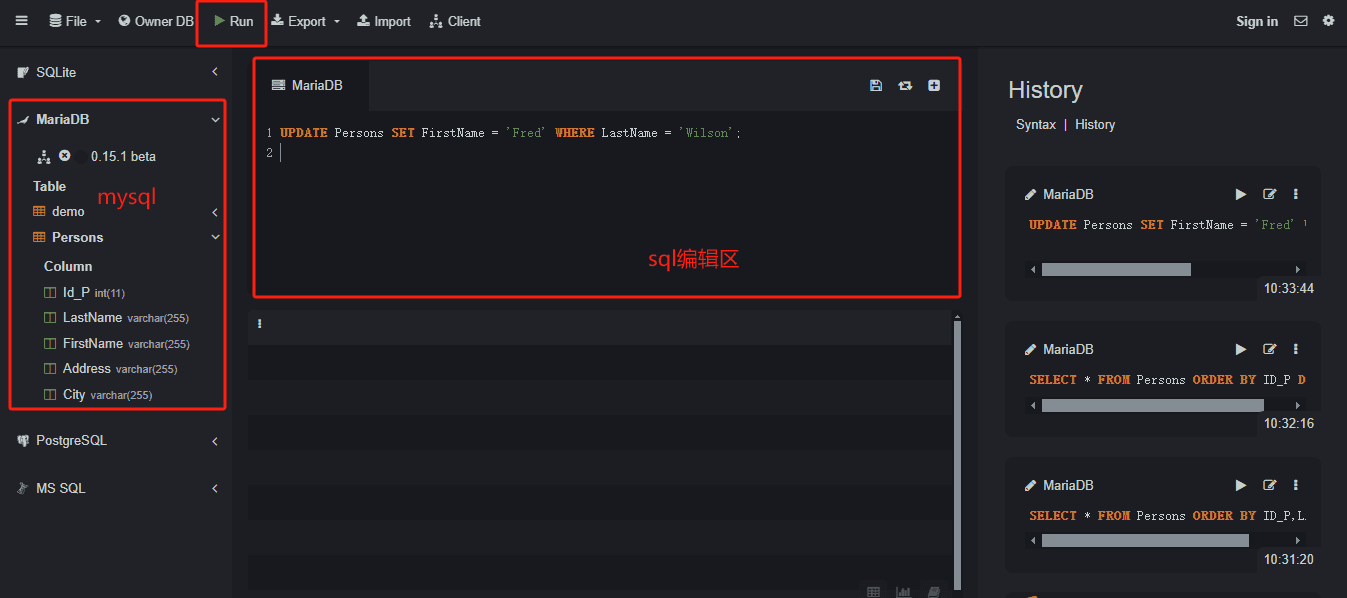Screen dimensions: 1347x598
Task: Click the pencil icon on the 10:33:44 entry
Action: [x=1031, y=194]
